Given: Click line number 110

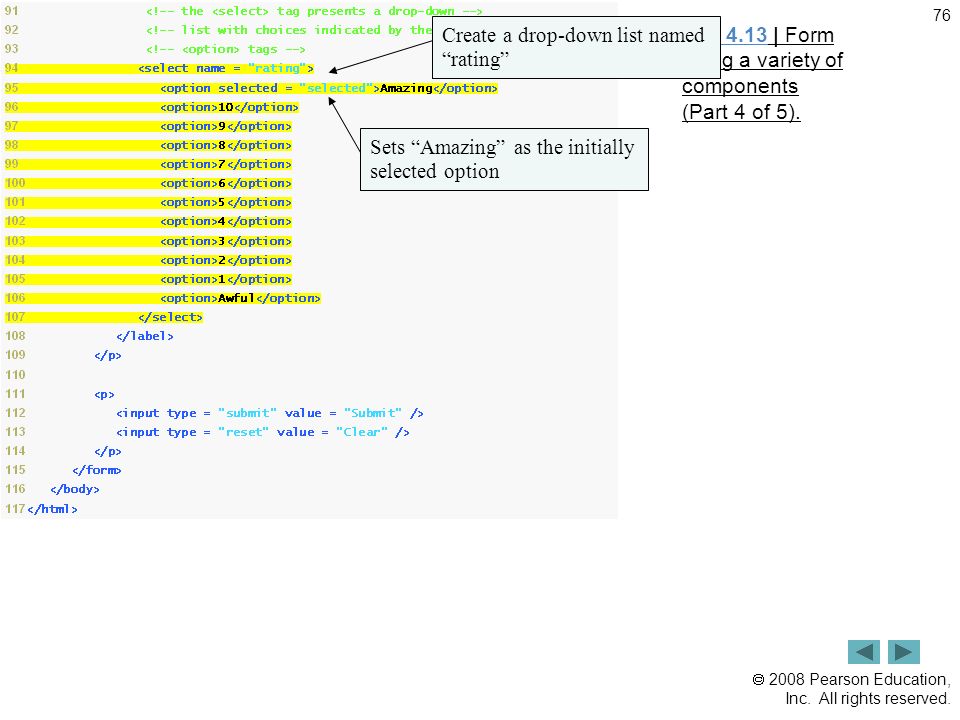Looking at the screenshot, I should 15,375.
